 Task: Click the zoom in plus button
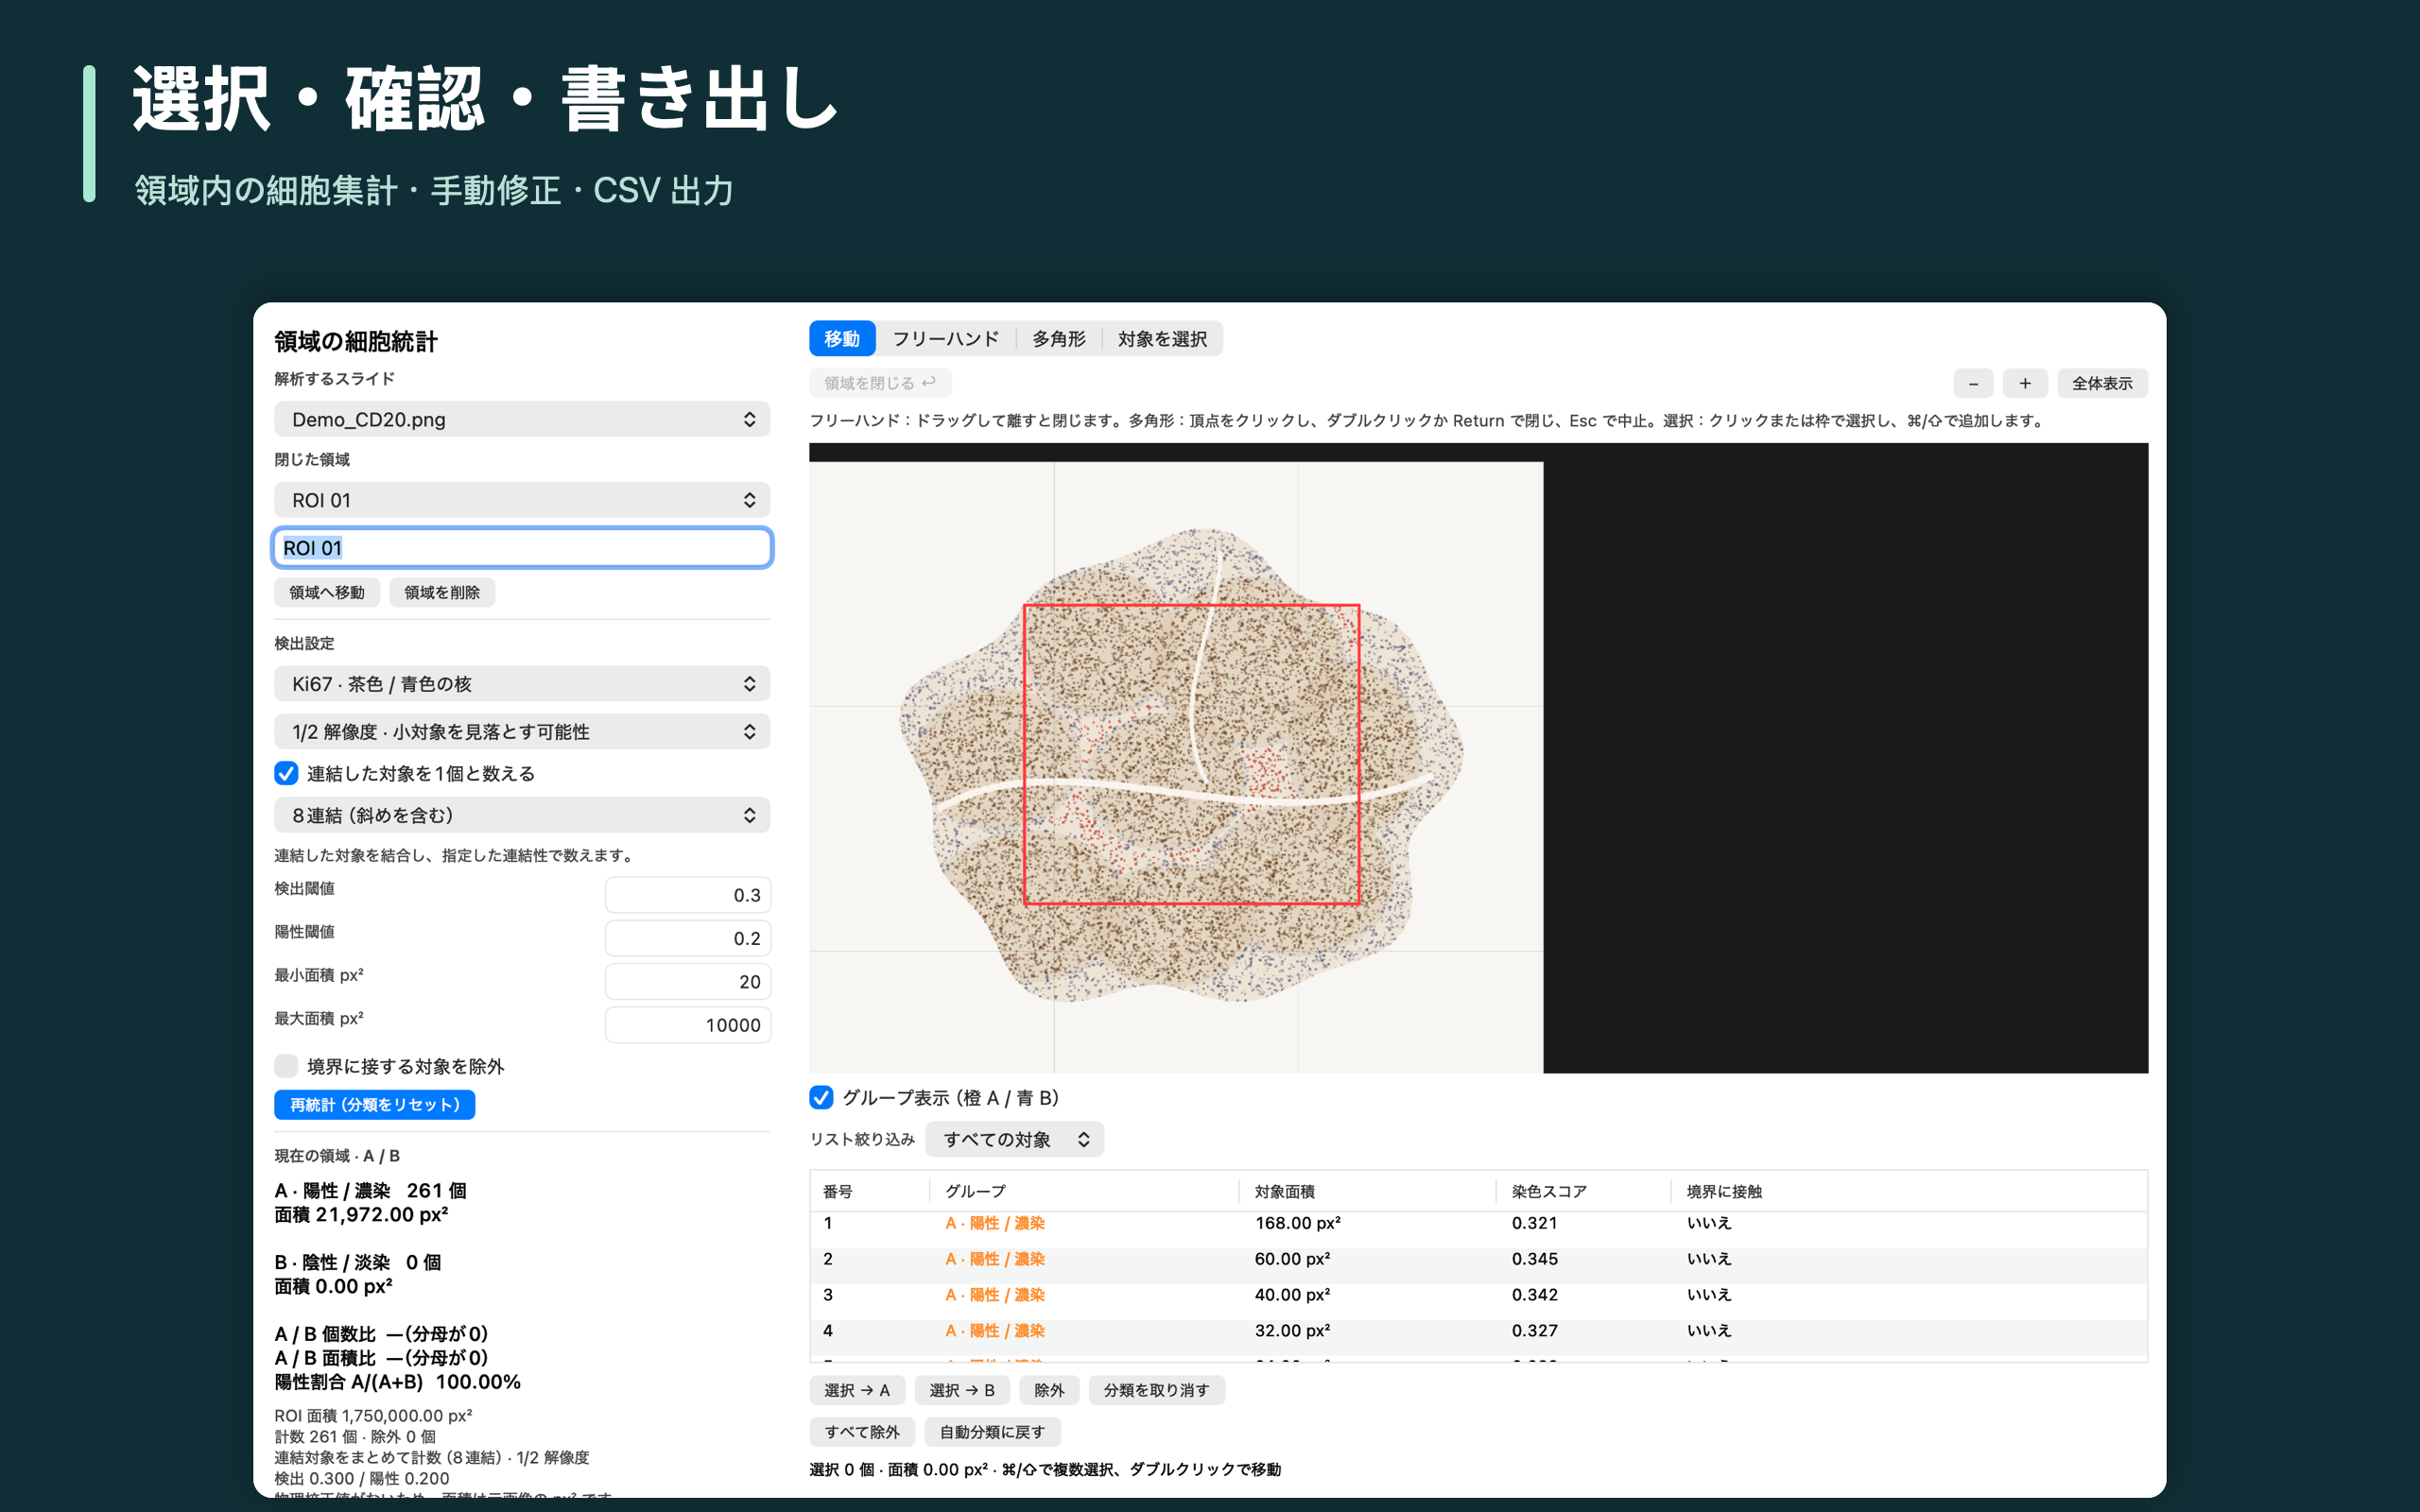[x=2025, y=383]
